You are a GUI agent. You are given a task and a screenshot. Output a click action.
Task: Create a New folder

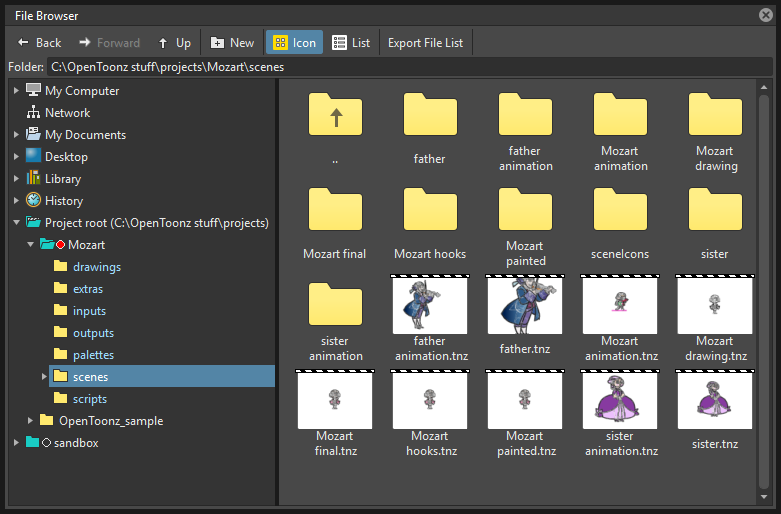(x=232, y=43)
